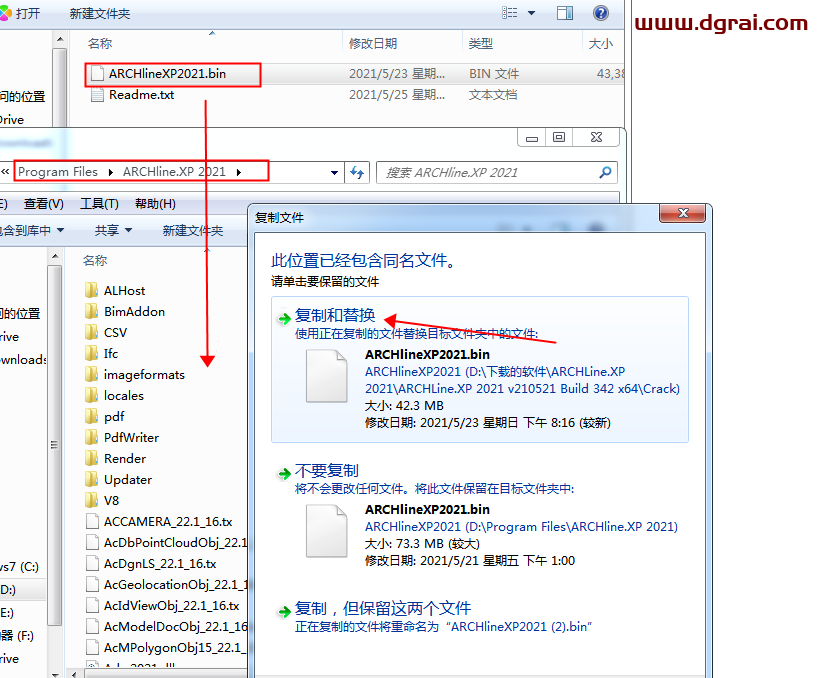
Task: Click the destination ARCHlineXP2021.bin file thumbnail
Action: click(x=327, y=531)
